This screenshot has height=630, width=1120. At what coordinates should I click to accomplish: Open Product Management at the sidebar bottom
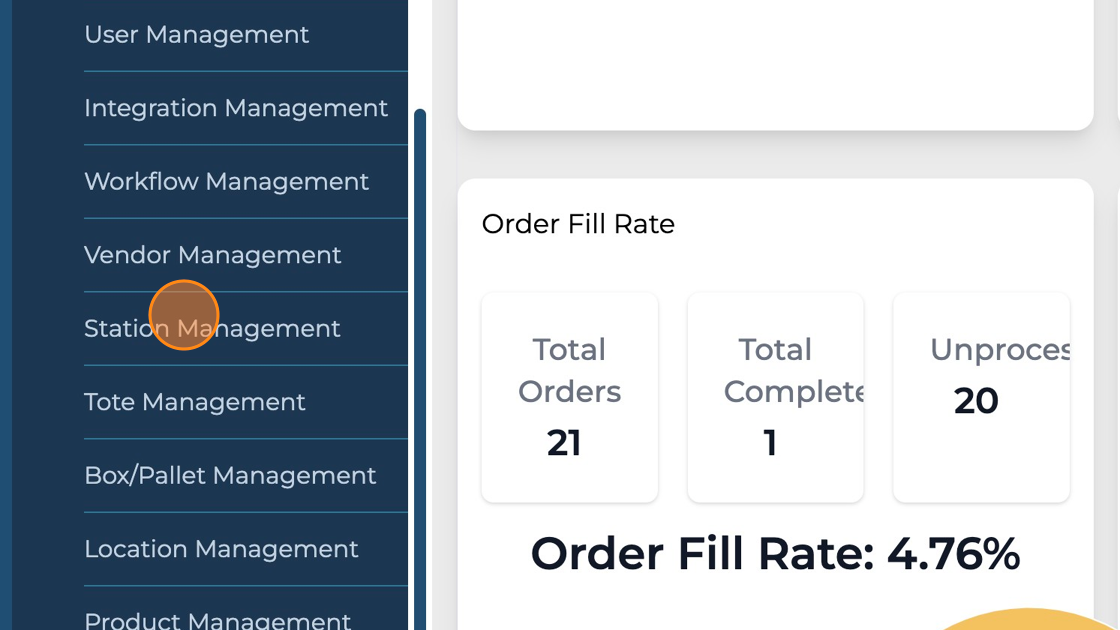[x=218, y=619]
